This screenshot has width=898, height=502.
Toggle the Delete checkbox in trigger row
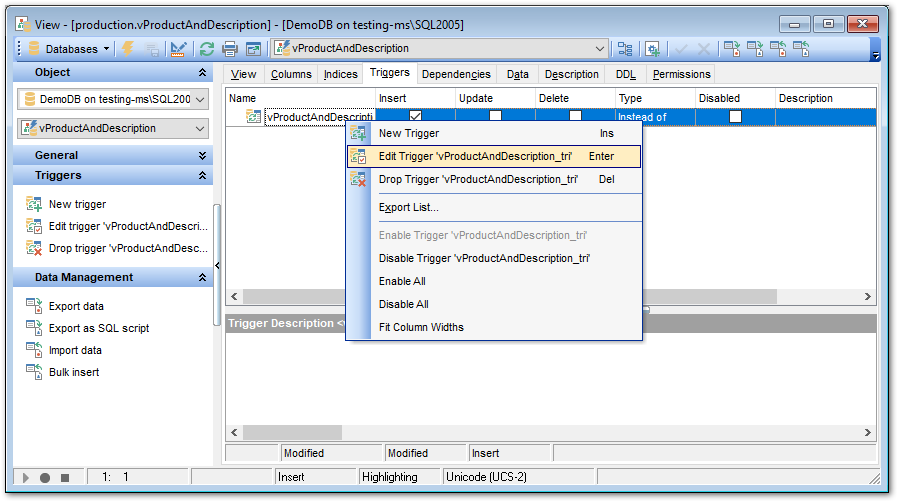click(x=576, y=116)
